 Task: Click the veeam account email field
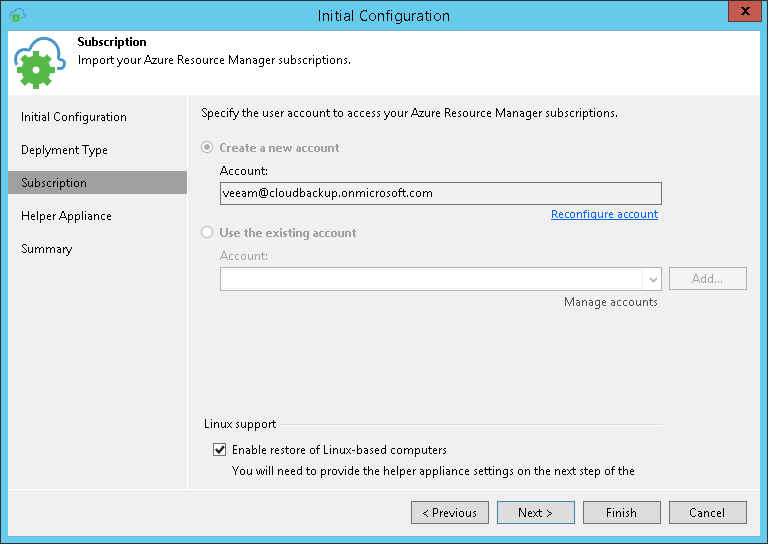coord(440,193)
